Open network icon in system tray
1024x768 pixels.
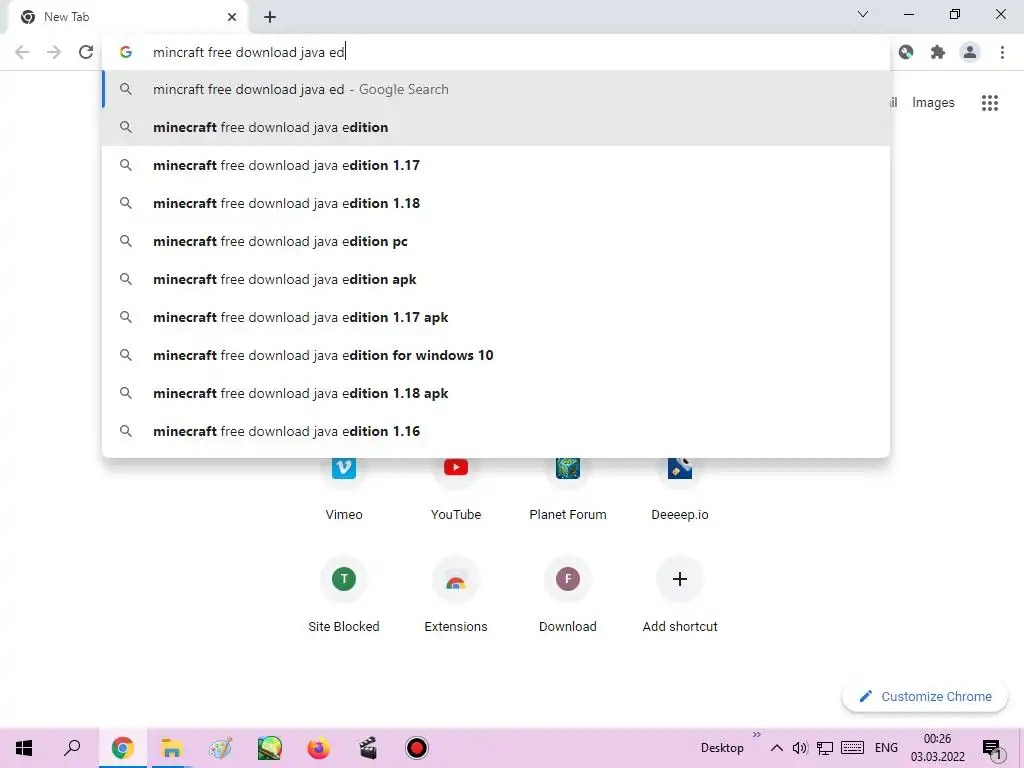(x=825, y=748)
